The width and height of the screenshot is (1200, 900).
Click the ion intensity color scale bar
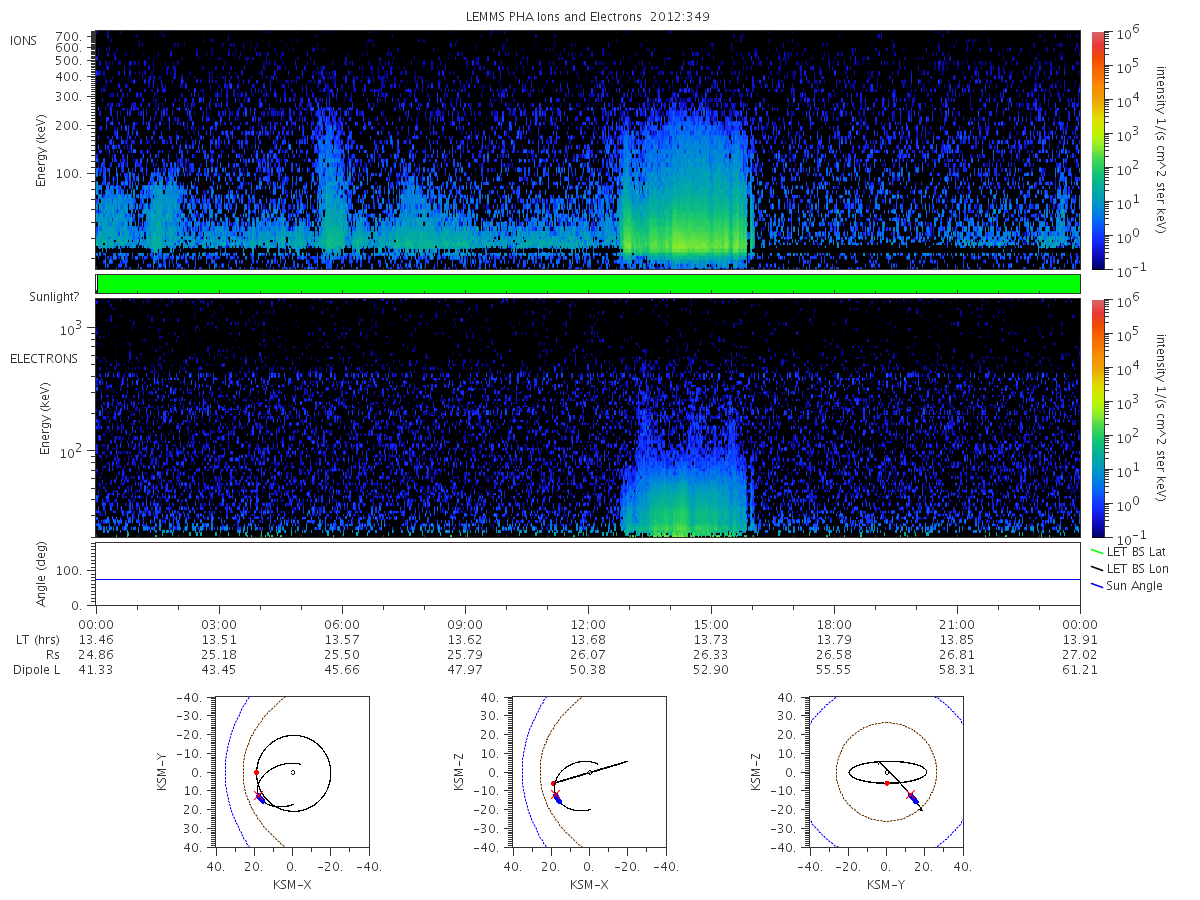(x=1098, y=150)
